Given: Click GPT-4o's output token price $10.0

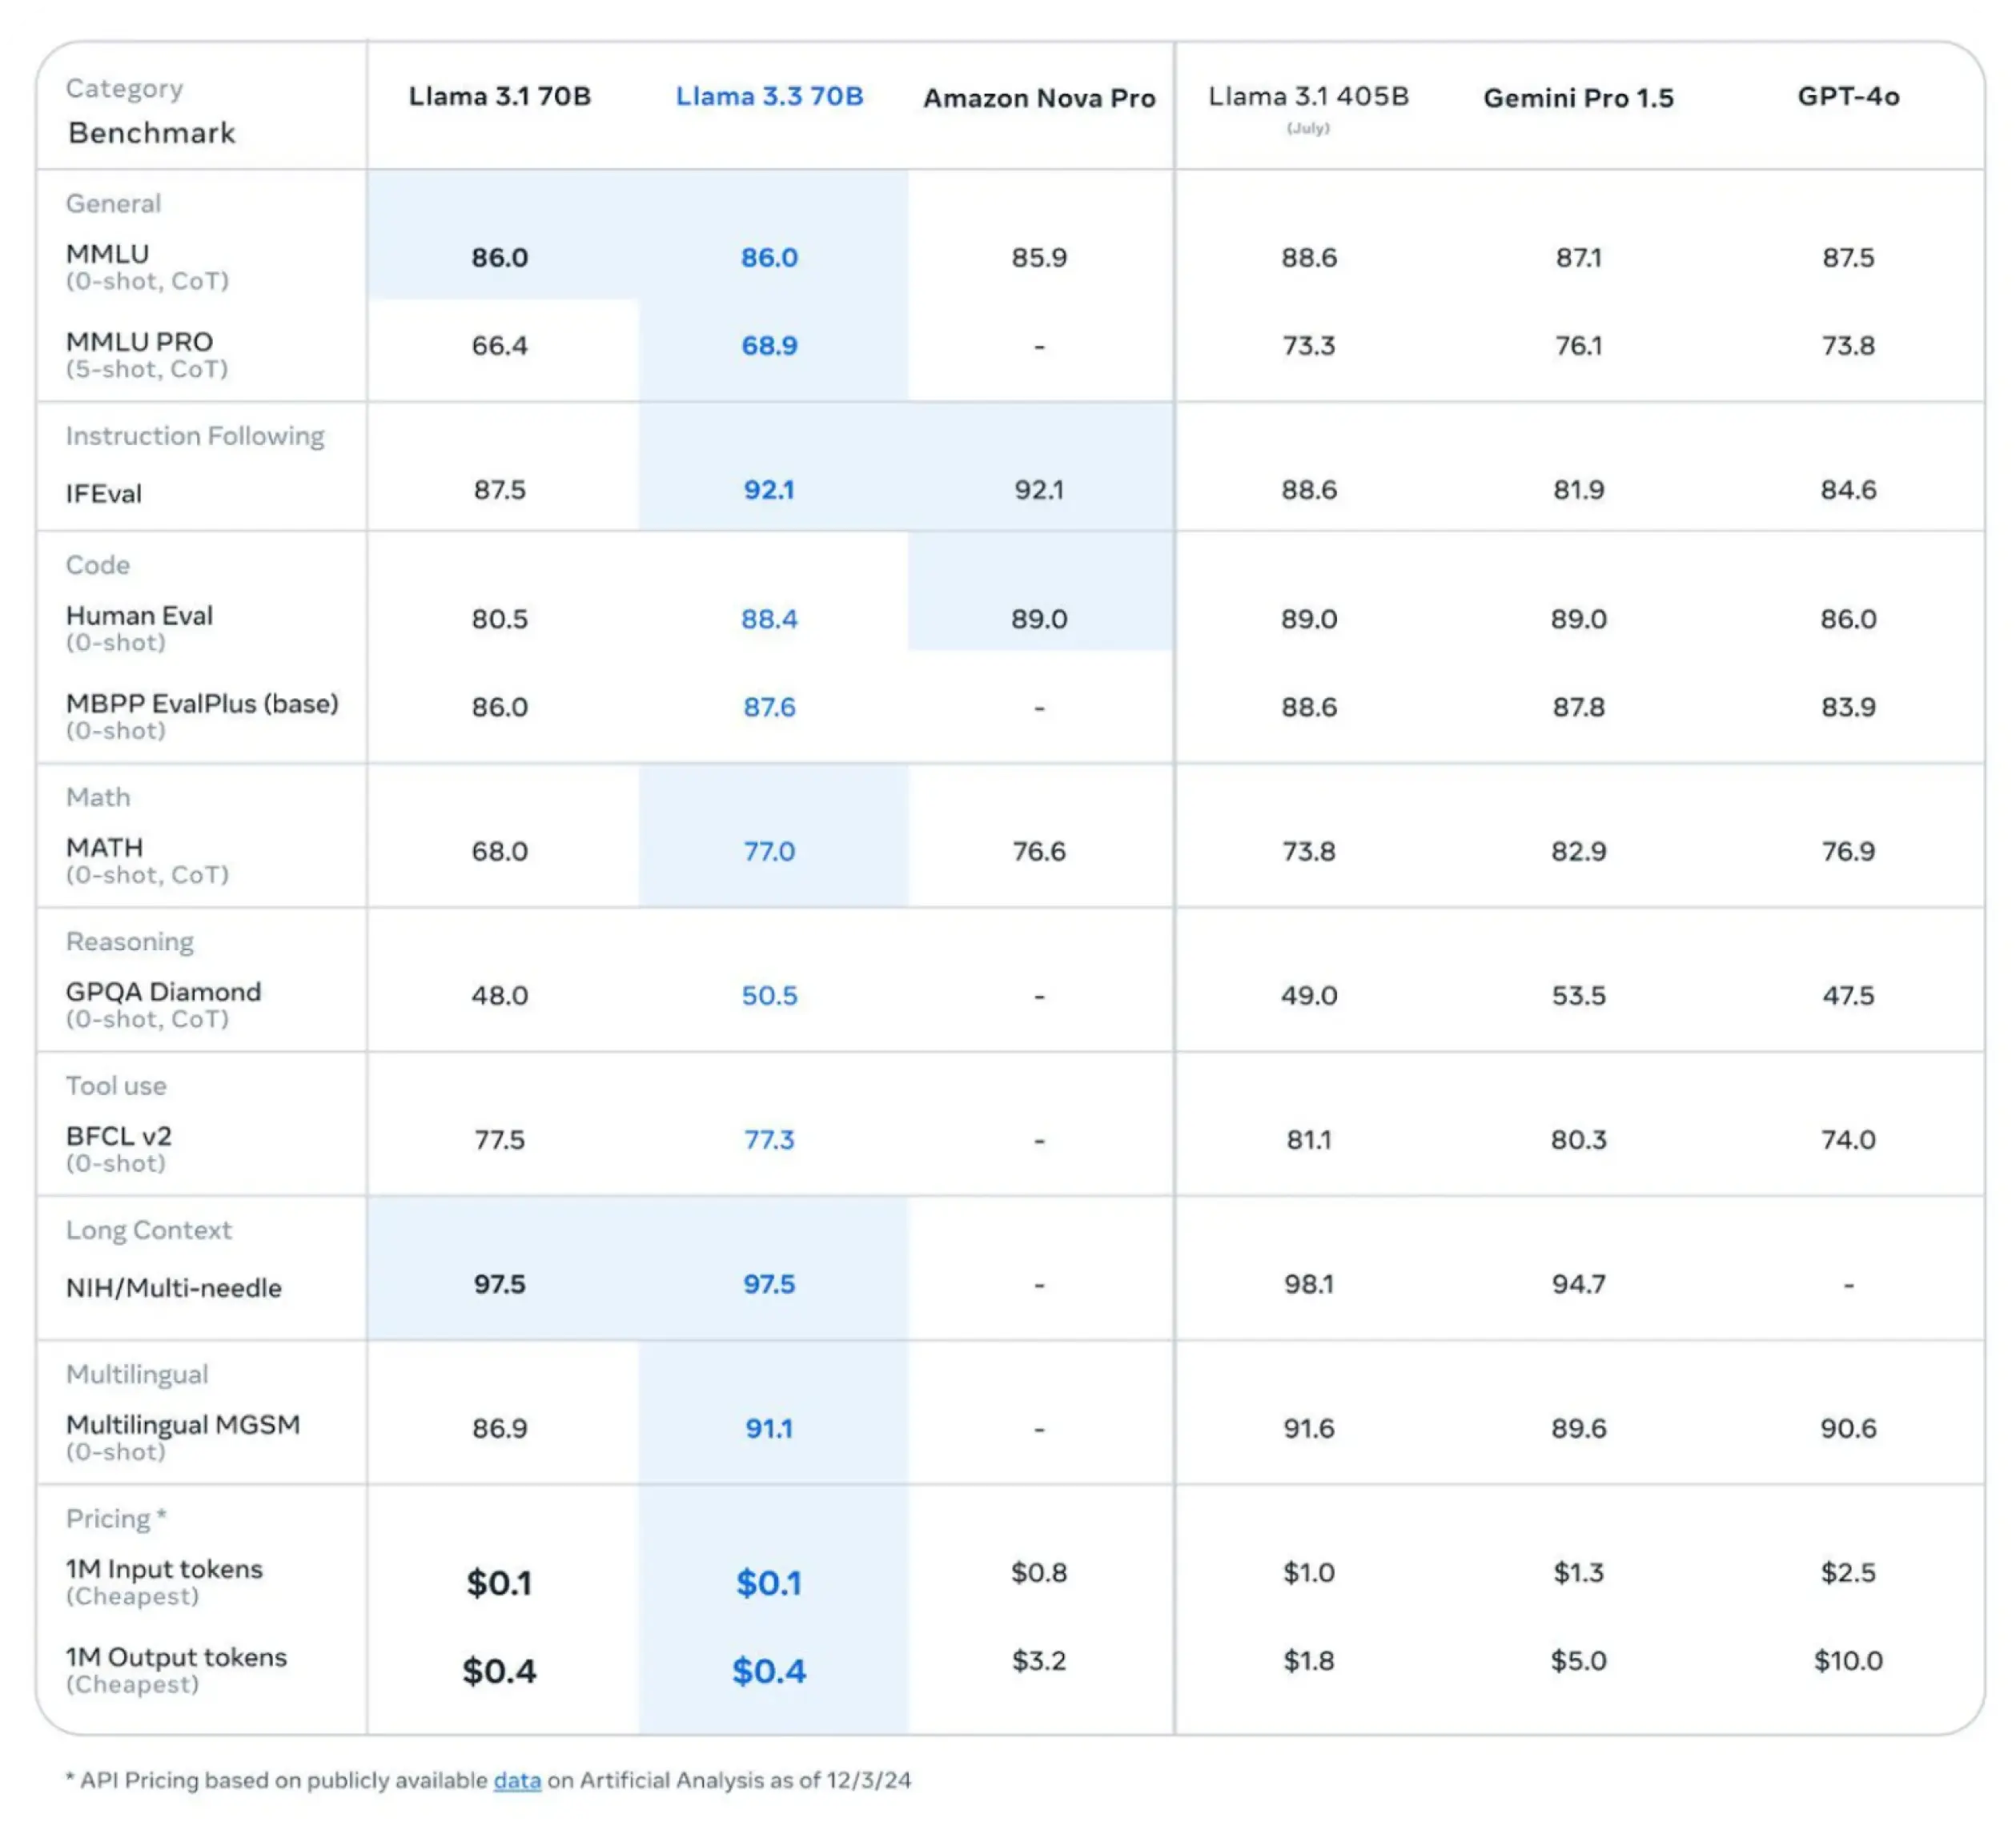Looking at the screenshot, I should (1848, 1660).
